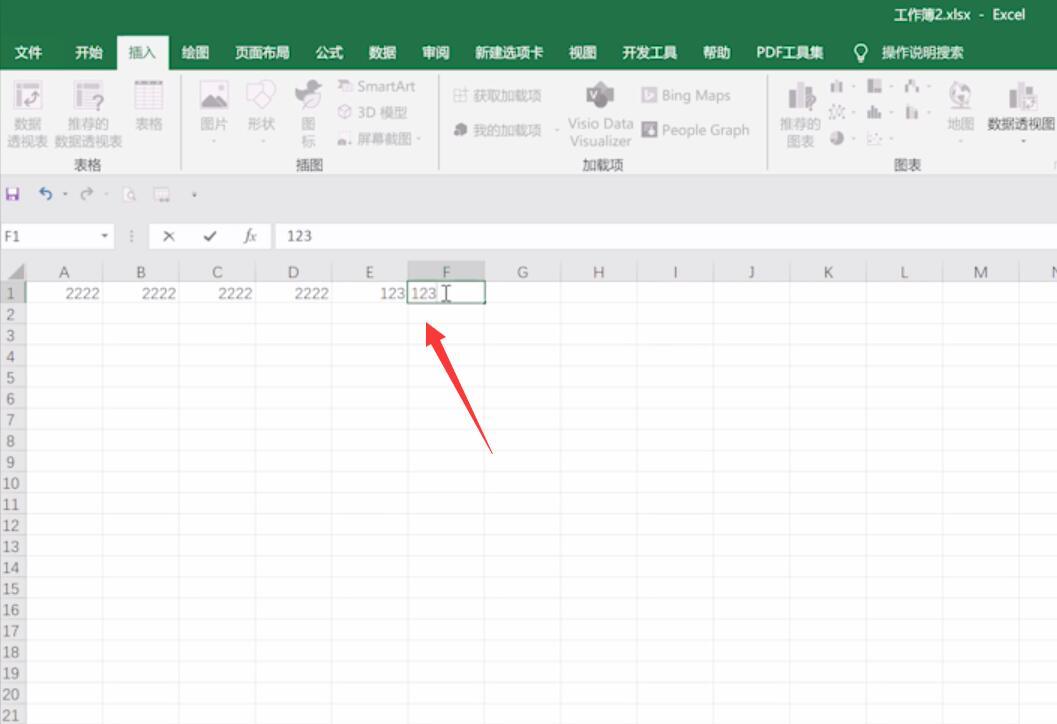Switch to the 绘图 (Draw) tab
This screenshot has width=1057, height=724.
point(195,53)
